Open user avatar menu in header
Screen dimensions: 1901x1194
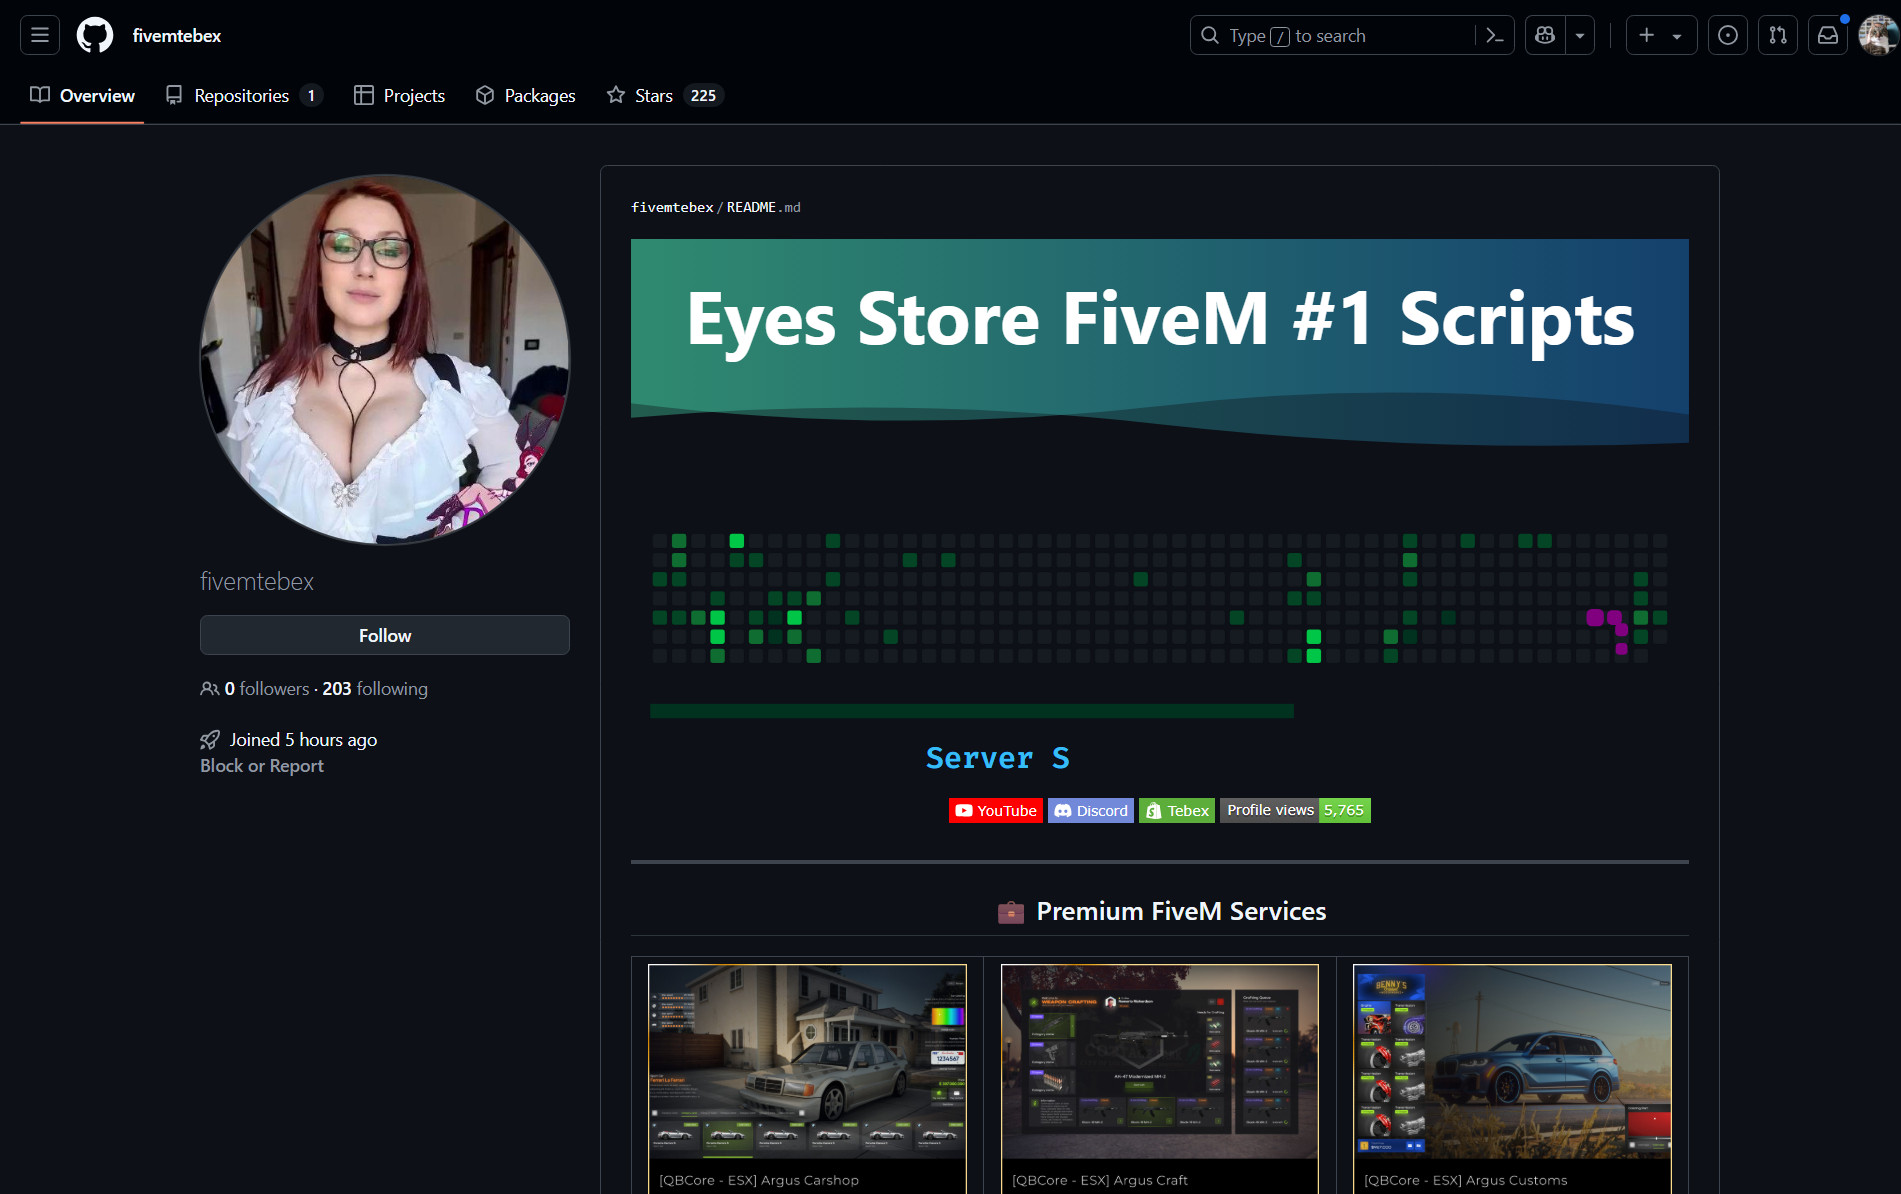tap(1878, 35)
